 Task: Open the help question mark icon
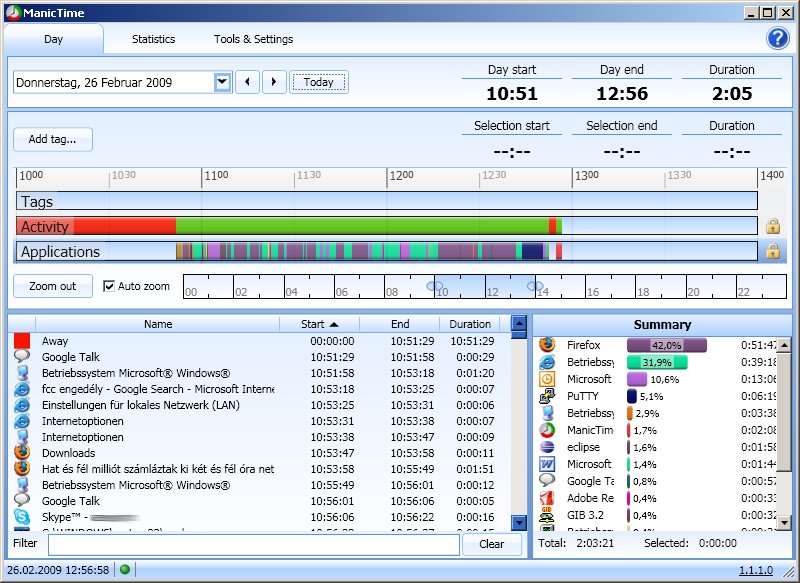tap(778, 38)
